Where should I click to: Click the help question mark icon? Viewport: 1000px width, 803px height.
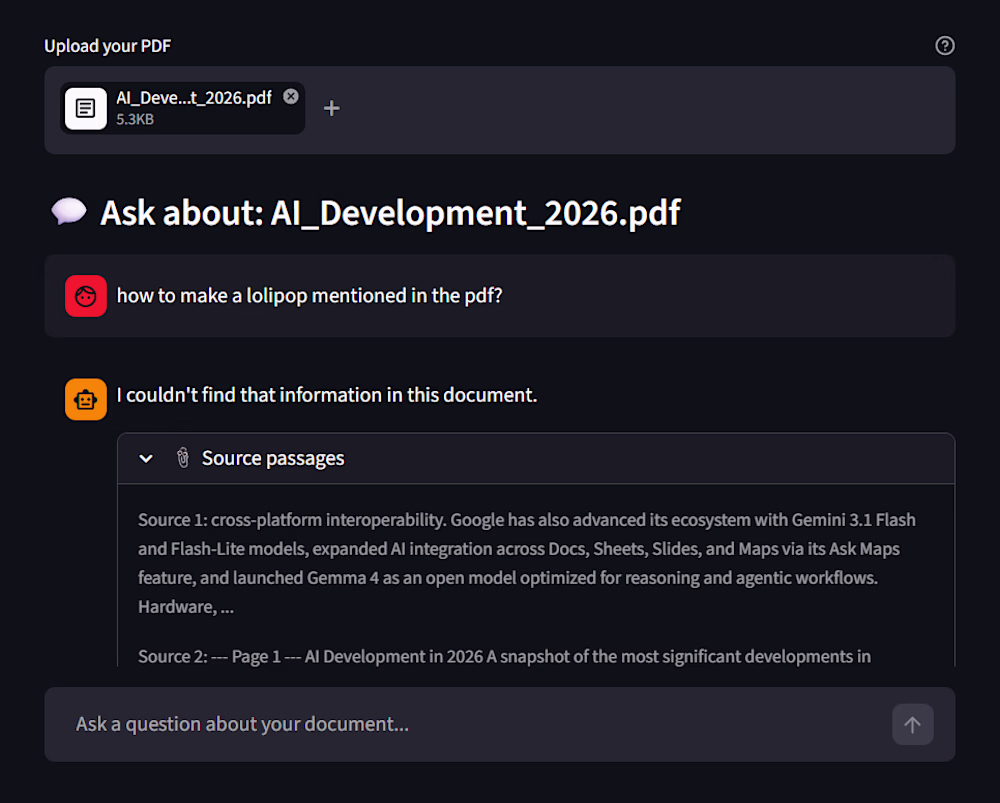[944, 45]
